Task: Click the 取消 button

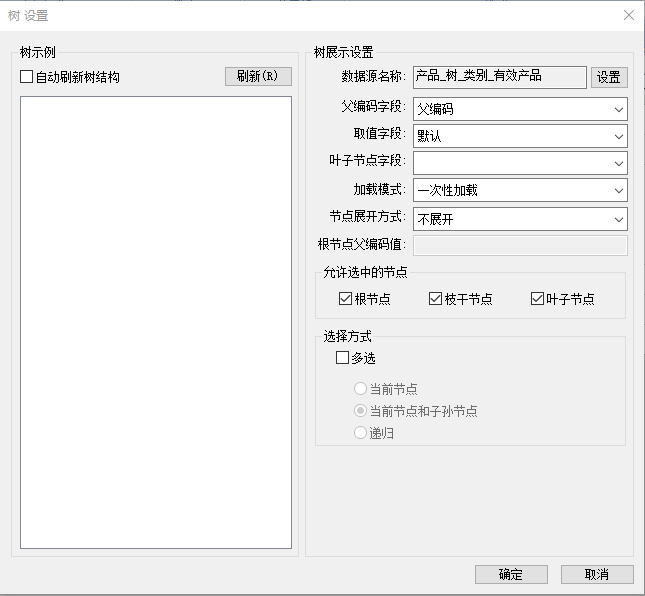Action: point(597,574)
